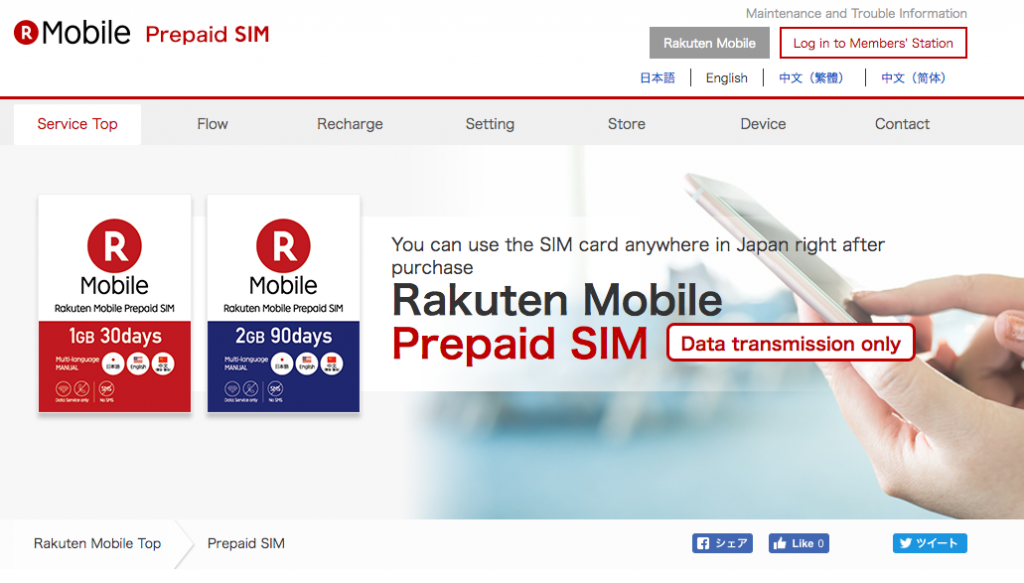Switch language to 中文（简体）
The height and width of the screenshot is (583, 1024).
point(914,78)
